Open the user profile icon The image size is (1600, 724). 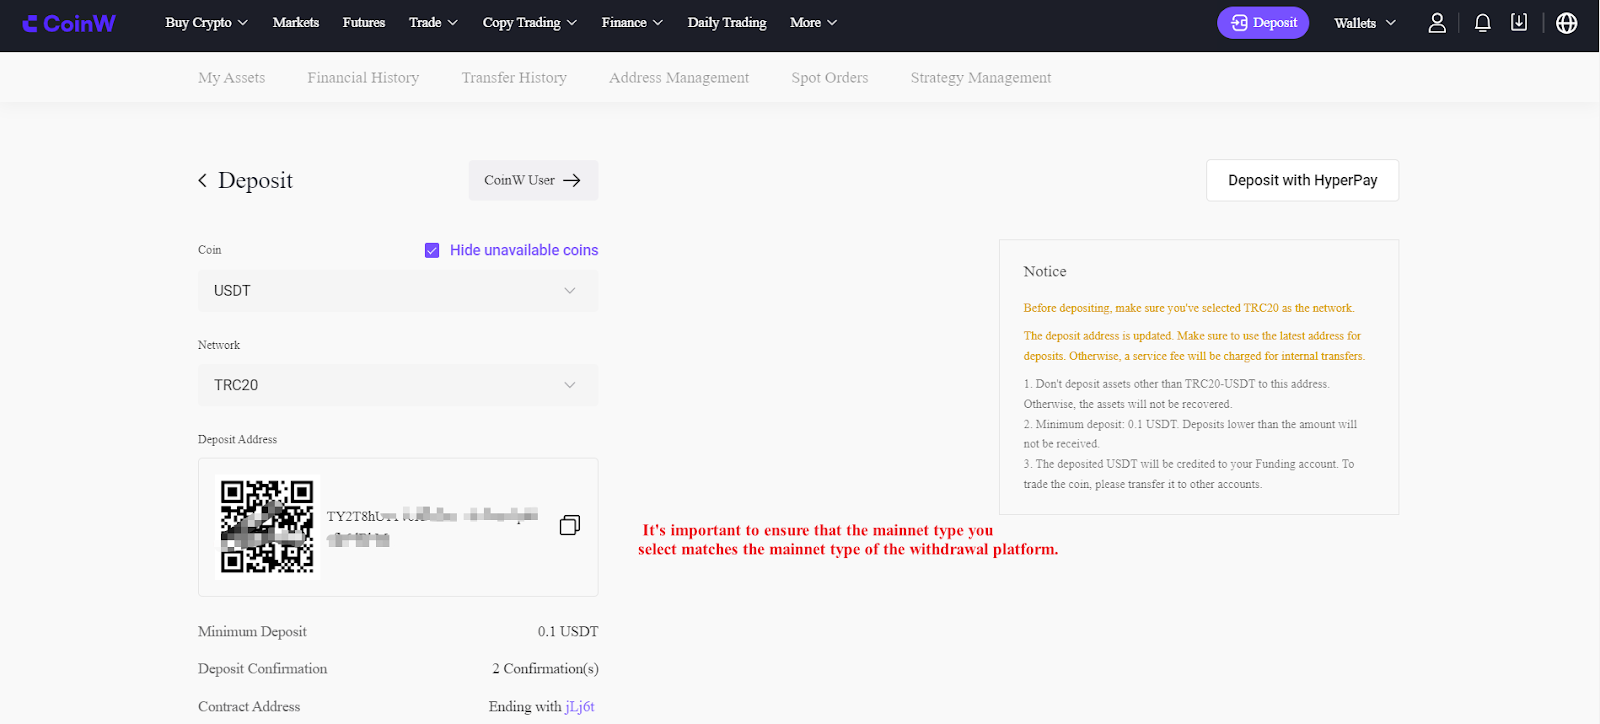click(x=1437, y=23)
